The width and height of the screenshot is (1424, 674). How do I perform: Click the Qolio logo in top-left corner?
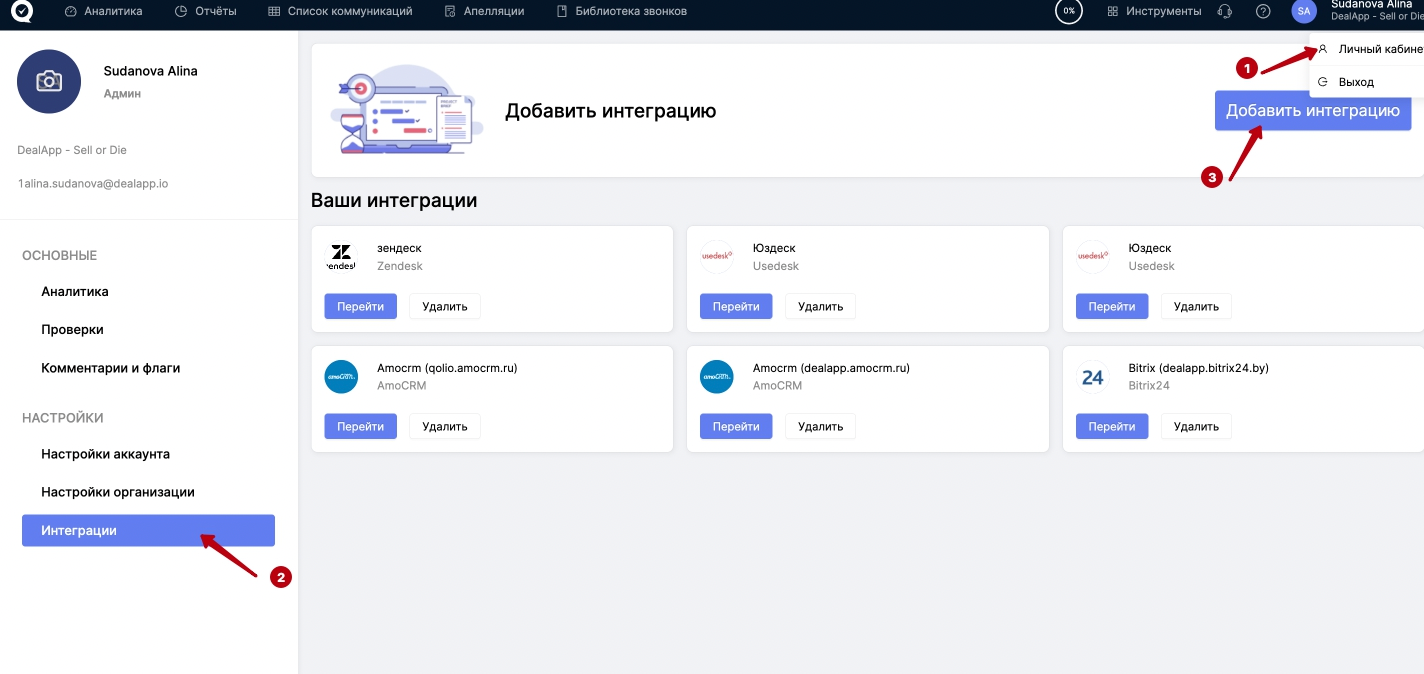pos(21,11)
